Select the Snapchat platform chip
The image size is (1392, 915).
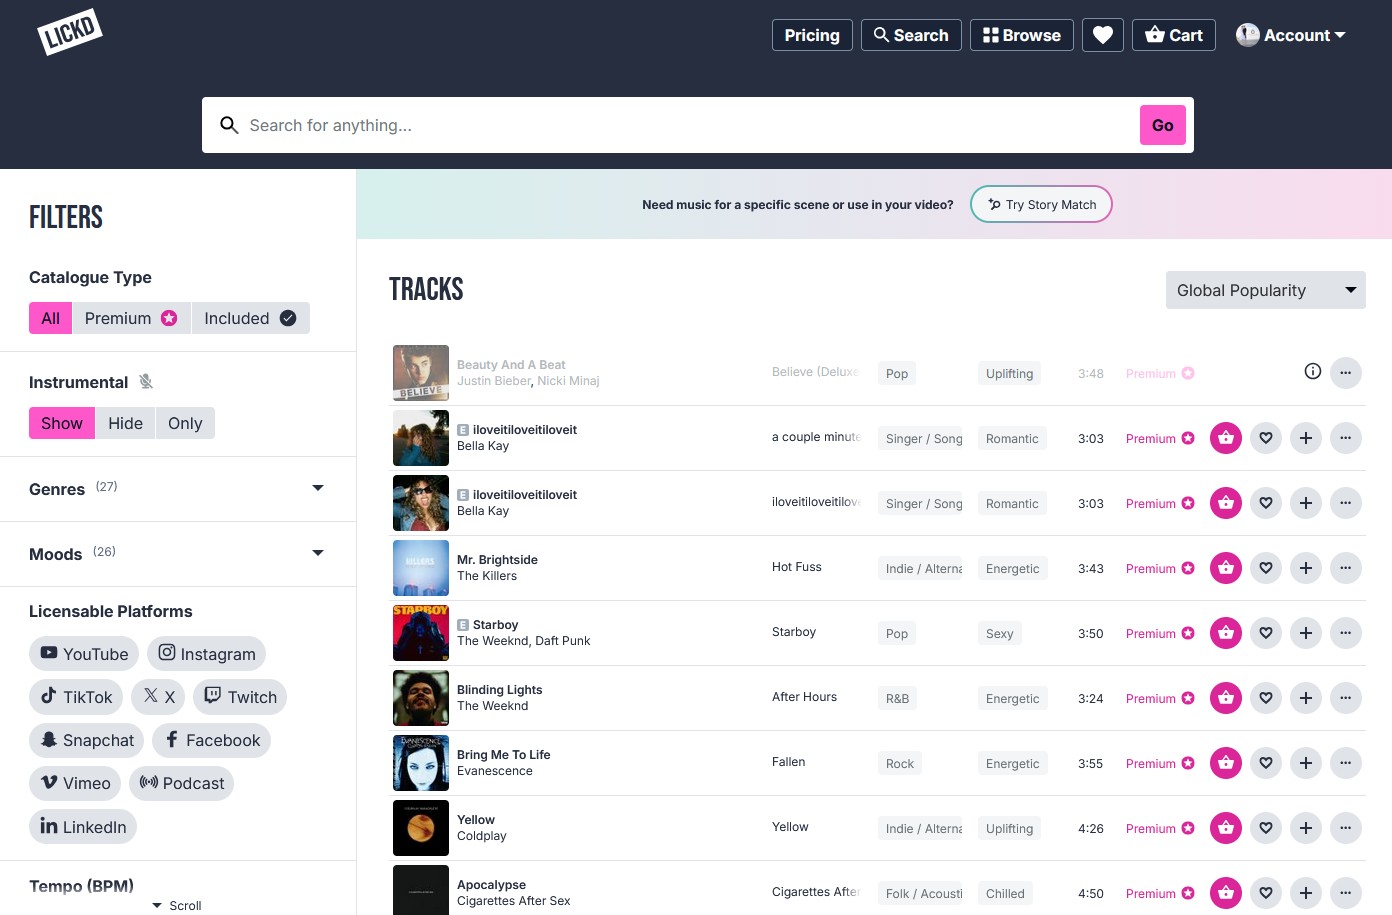coord(87,740)
